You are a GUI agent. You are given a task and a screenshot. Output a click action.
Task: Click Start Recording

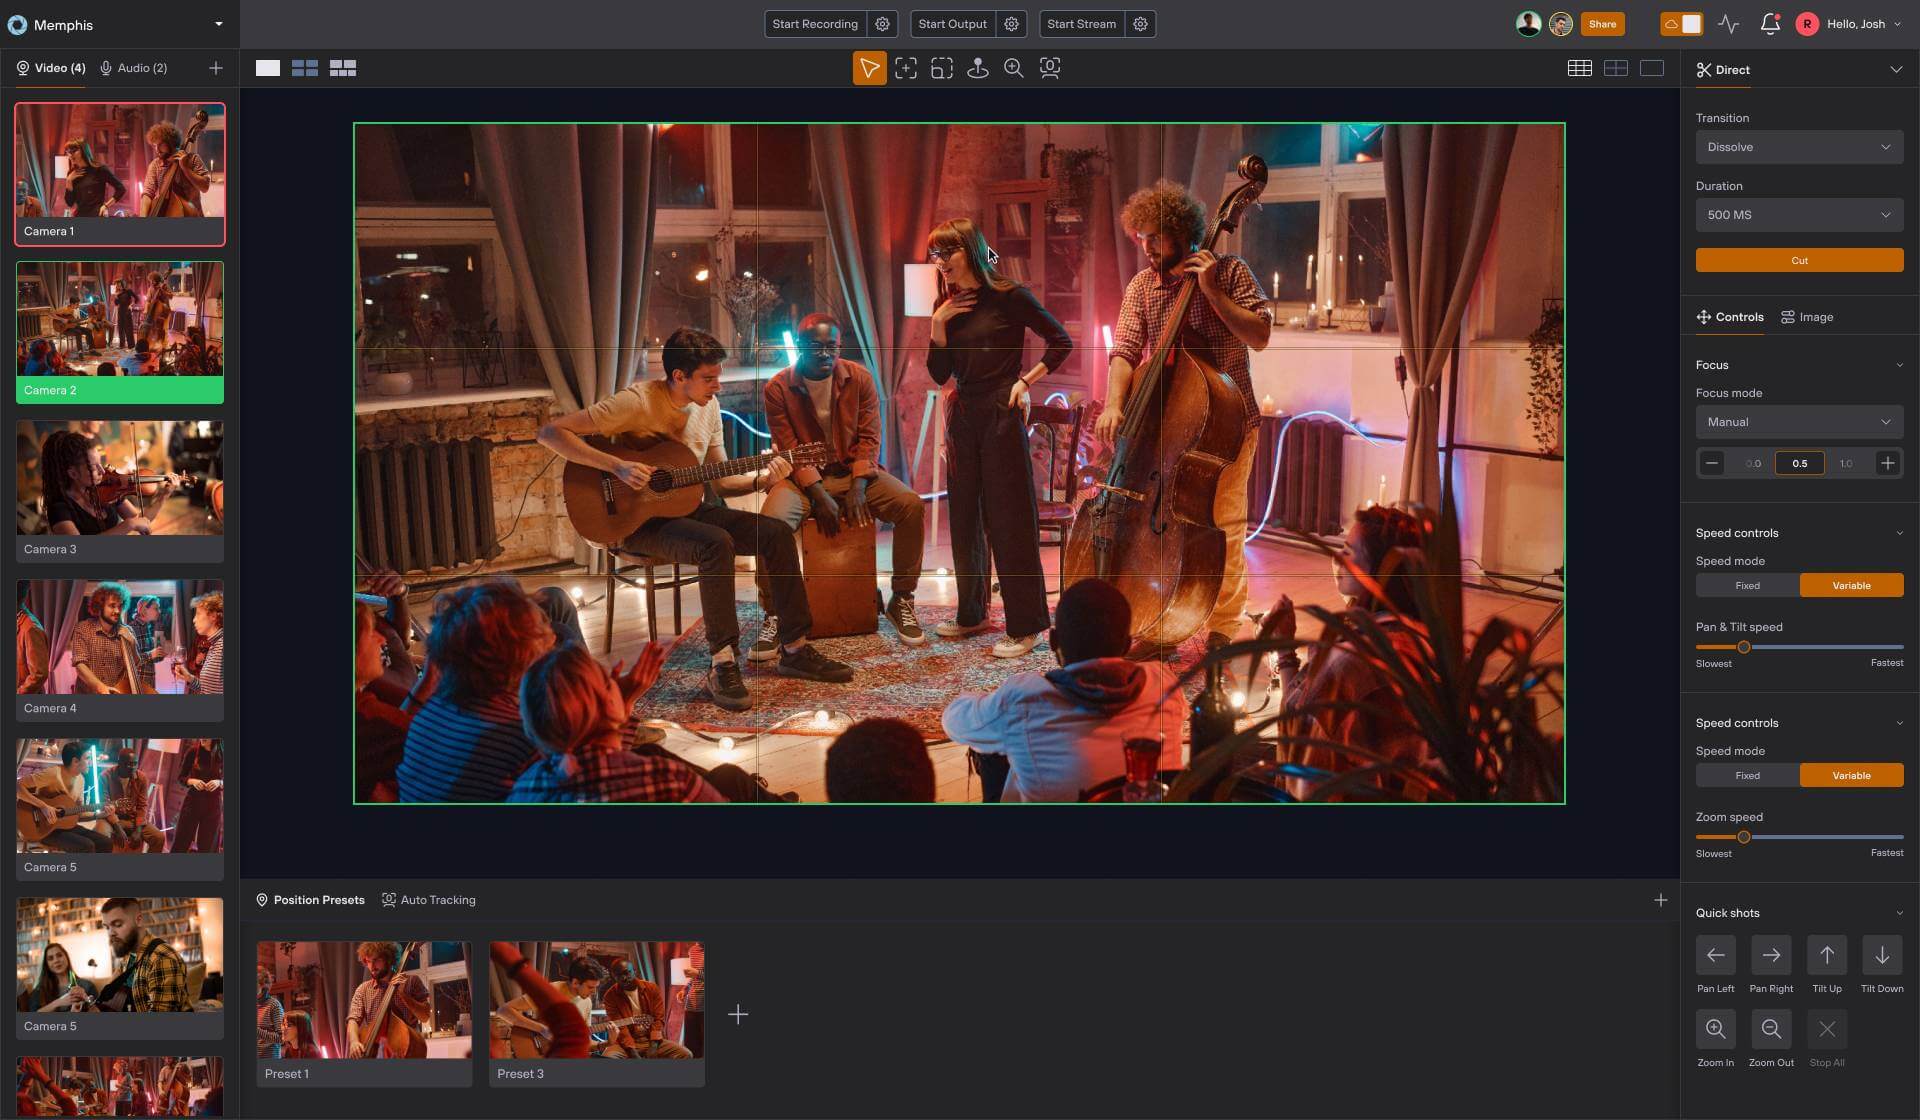pos(814,23)
